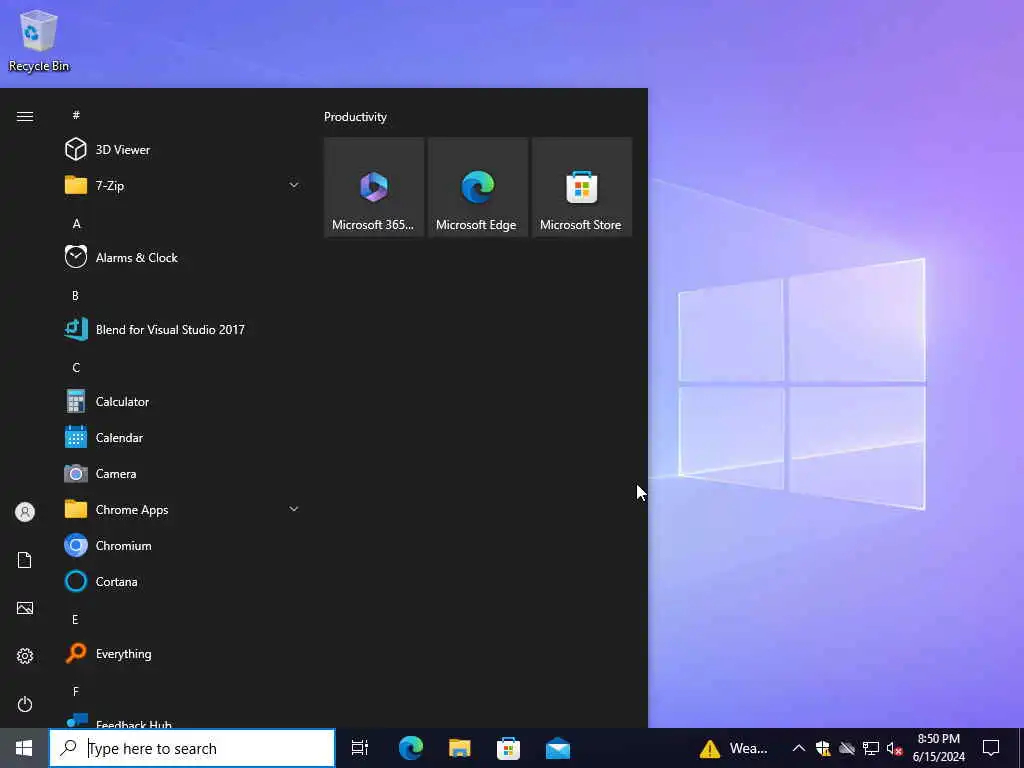Open the Calendar app
The height and width of the screenshot is (768, 1024).
(183, 438)
